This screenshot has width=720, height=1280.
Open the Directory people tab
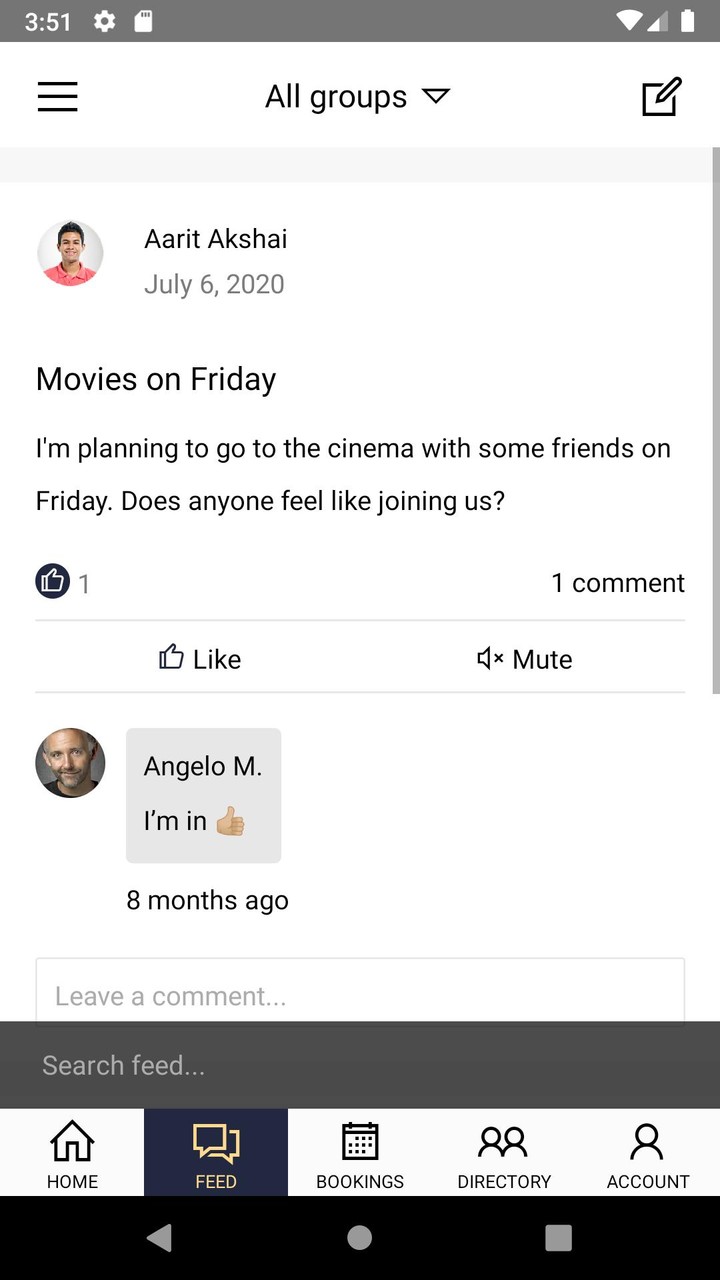[x=504, y=1152]
